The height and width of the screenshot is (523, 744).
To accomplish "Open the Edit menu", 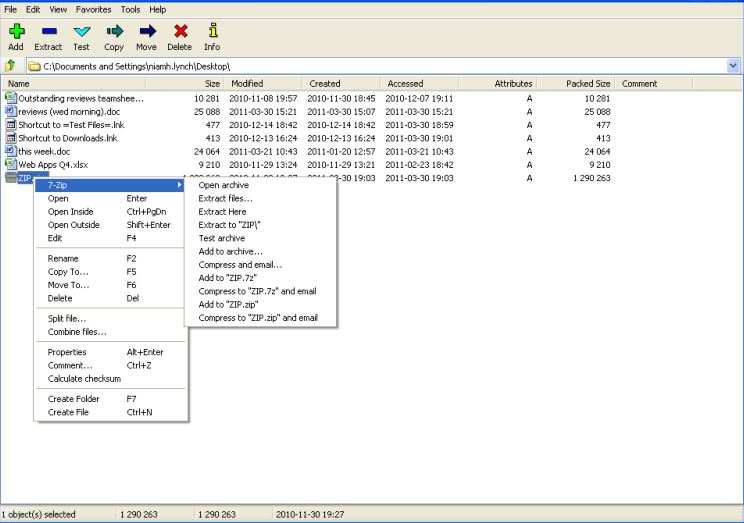I will (33, 9).
